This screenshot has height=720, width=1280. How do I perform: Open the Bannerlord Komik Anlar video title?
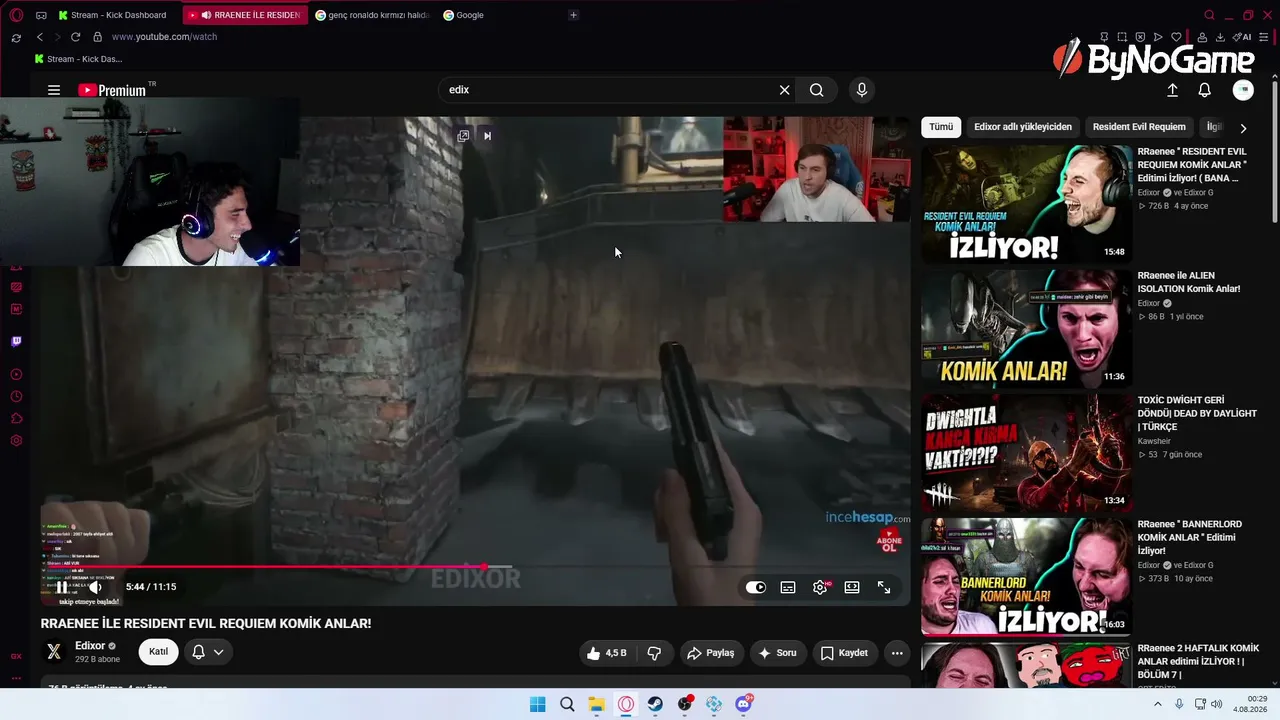(1190, 537)
